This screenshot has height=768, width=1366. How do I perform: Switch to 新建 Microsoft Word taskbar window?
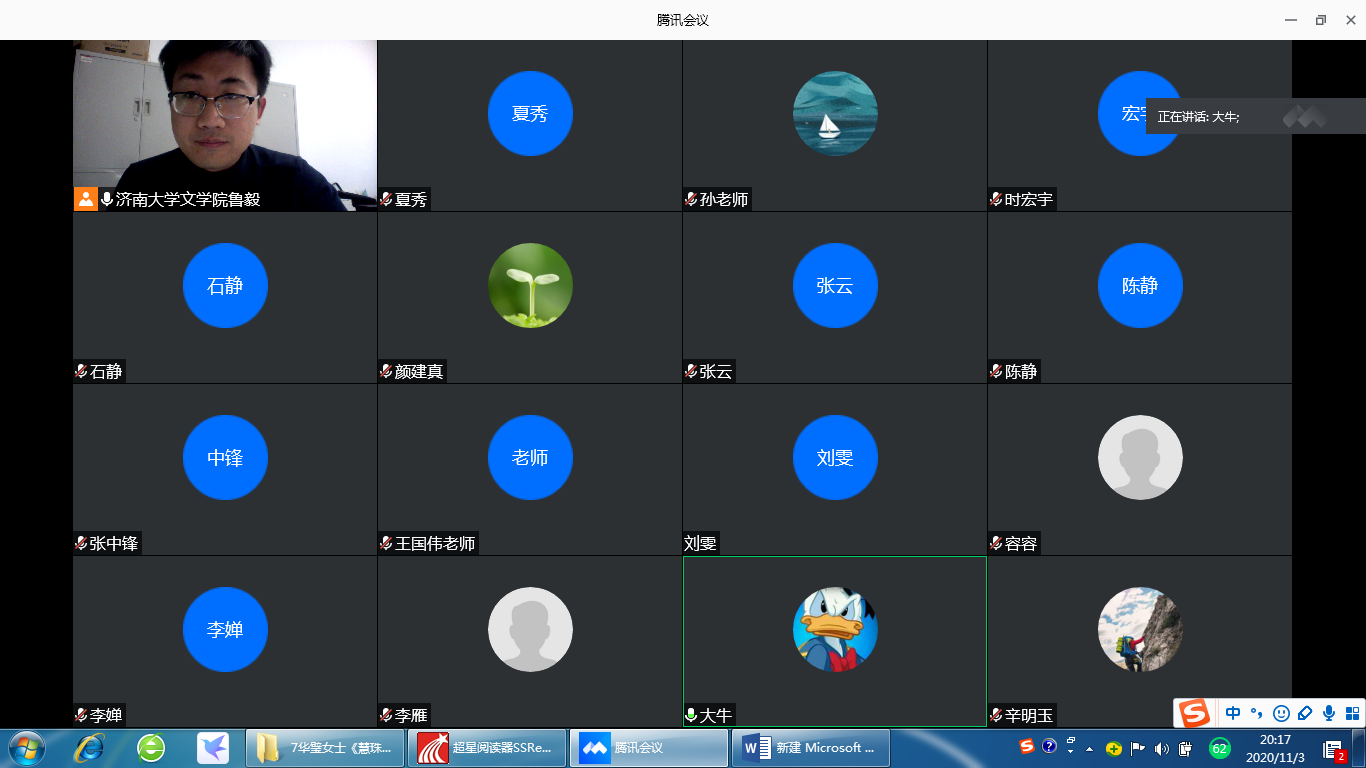click(x=810, y=748)
